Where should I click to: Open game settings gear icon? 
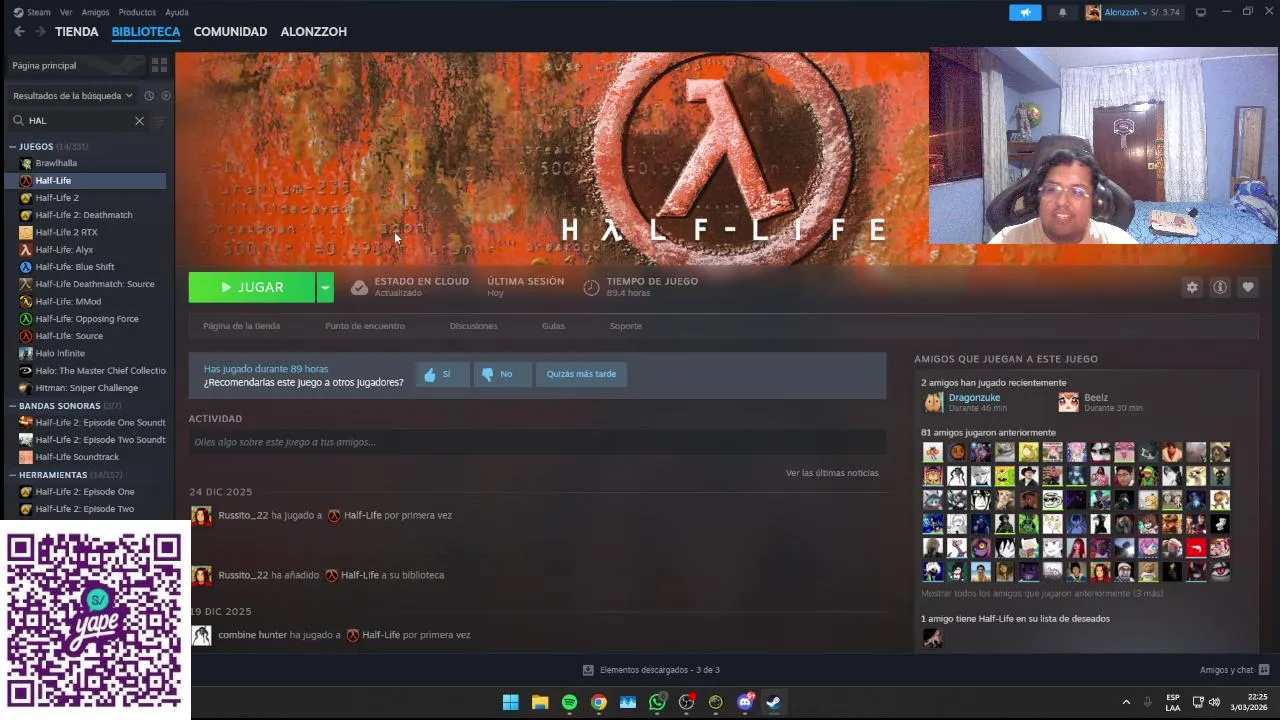pyautogui.click(x=1192, y=287)
